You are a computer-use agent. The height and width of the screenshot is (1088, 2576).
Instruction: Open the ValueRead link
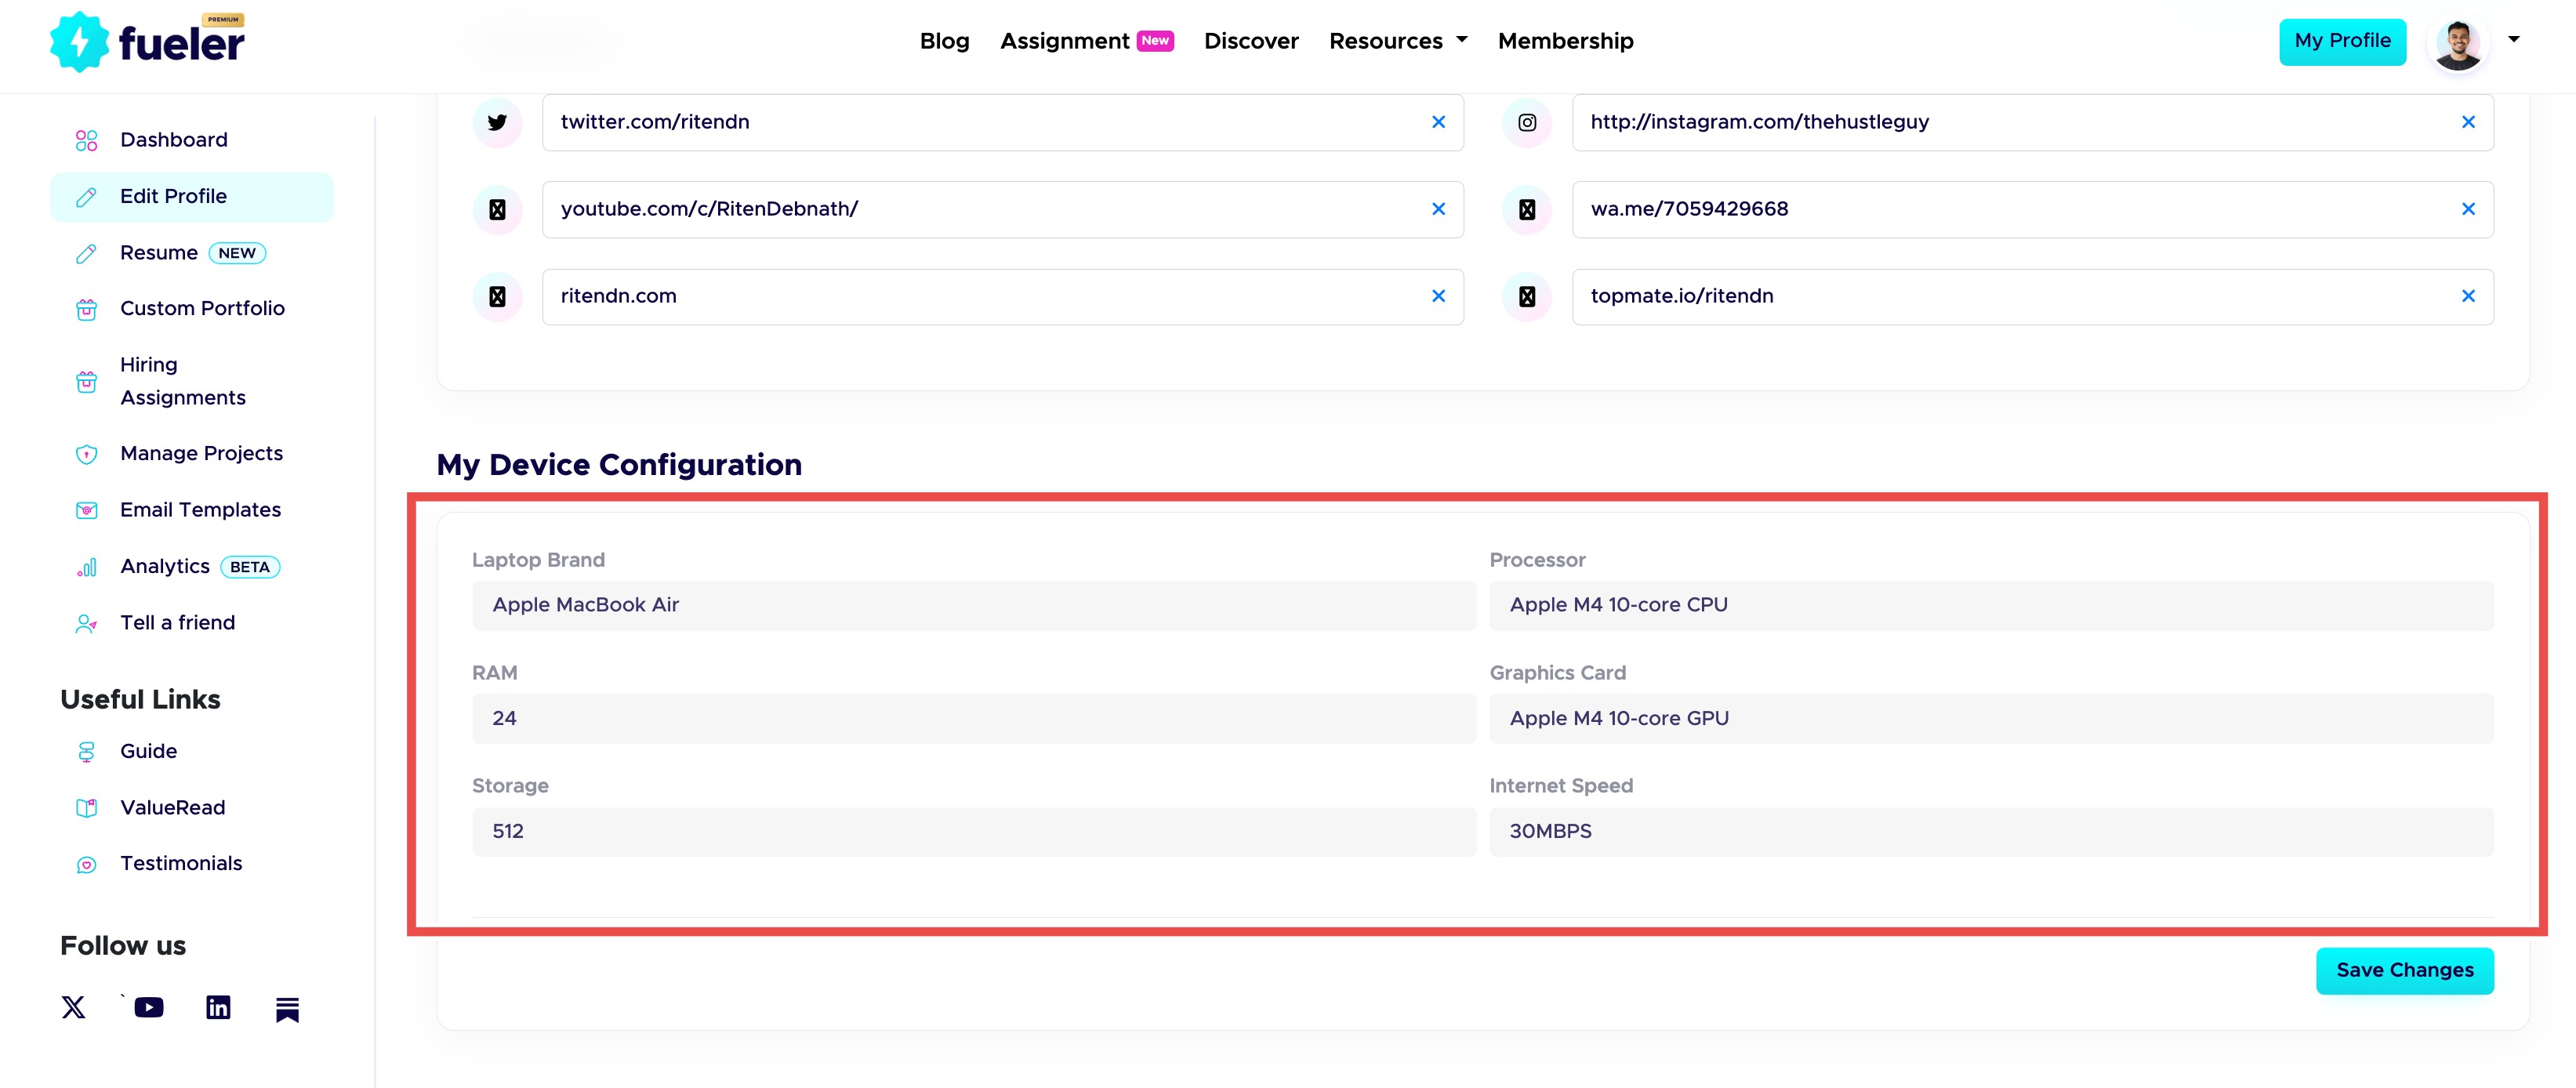pos(172,808)
